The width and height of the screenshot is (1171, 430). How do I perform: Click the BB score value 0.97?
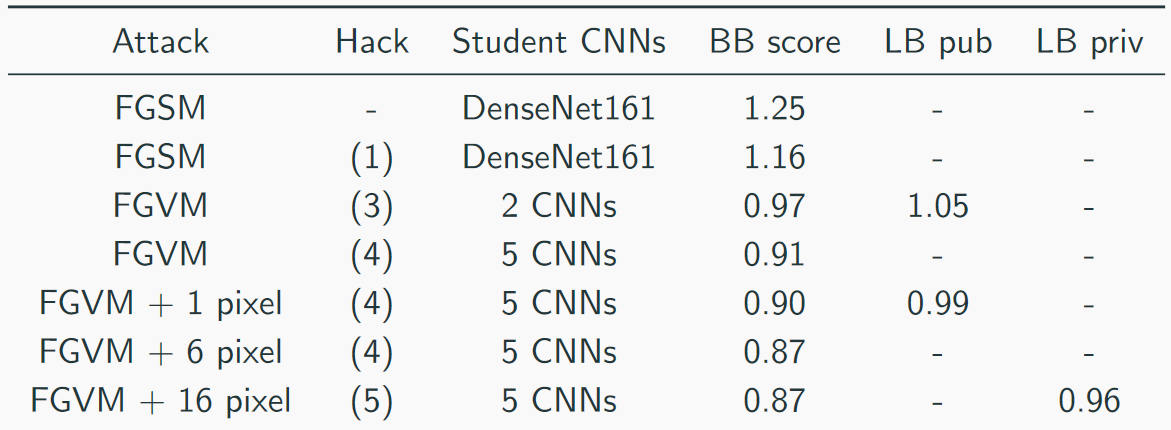(x=775, y=206)
